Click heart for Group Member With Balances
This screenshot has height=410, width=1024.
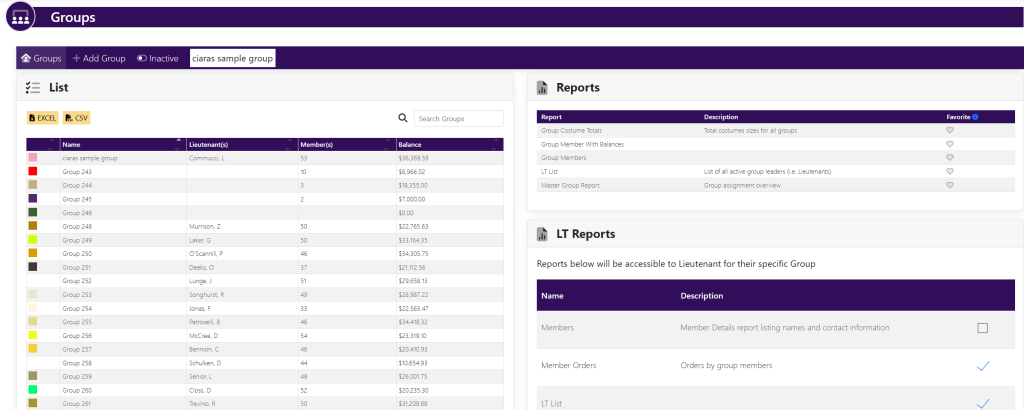coord(949,144)
